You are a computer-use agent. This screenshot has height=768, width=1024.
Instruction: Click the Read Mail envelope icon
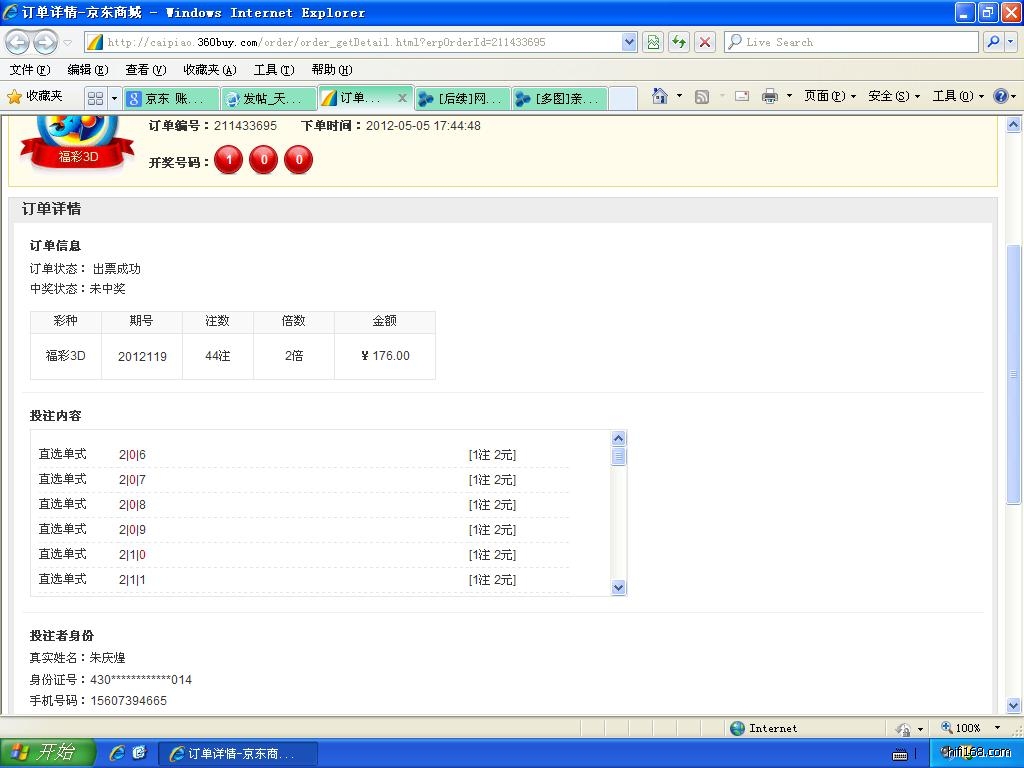(742, 96)
